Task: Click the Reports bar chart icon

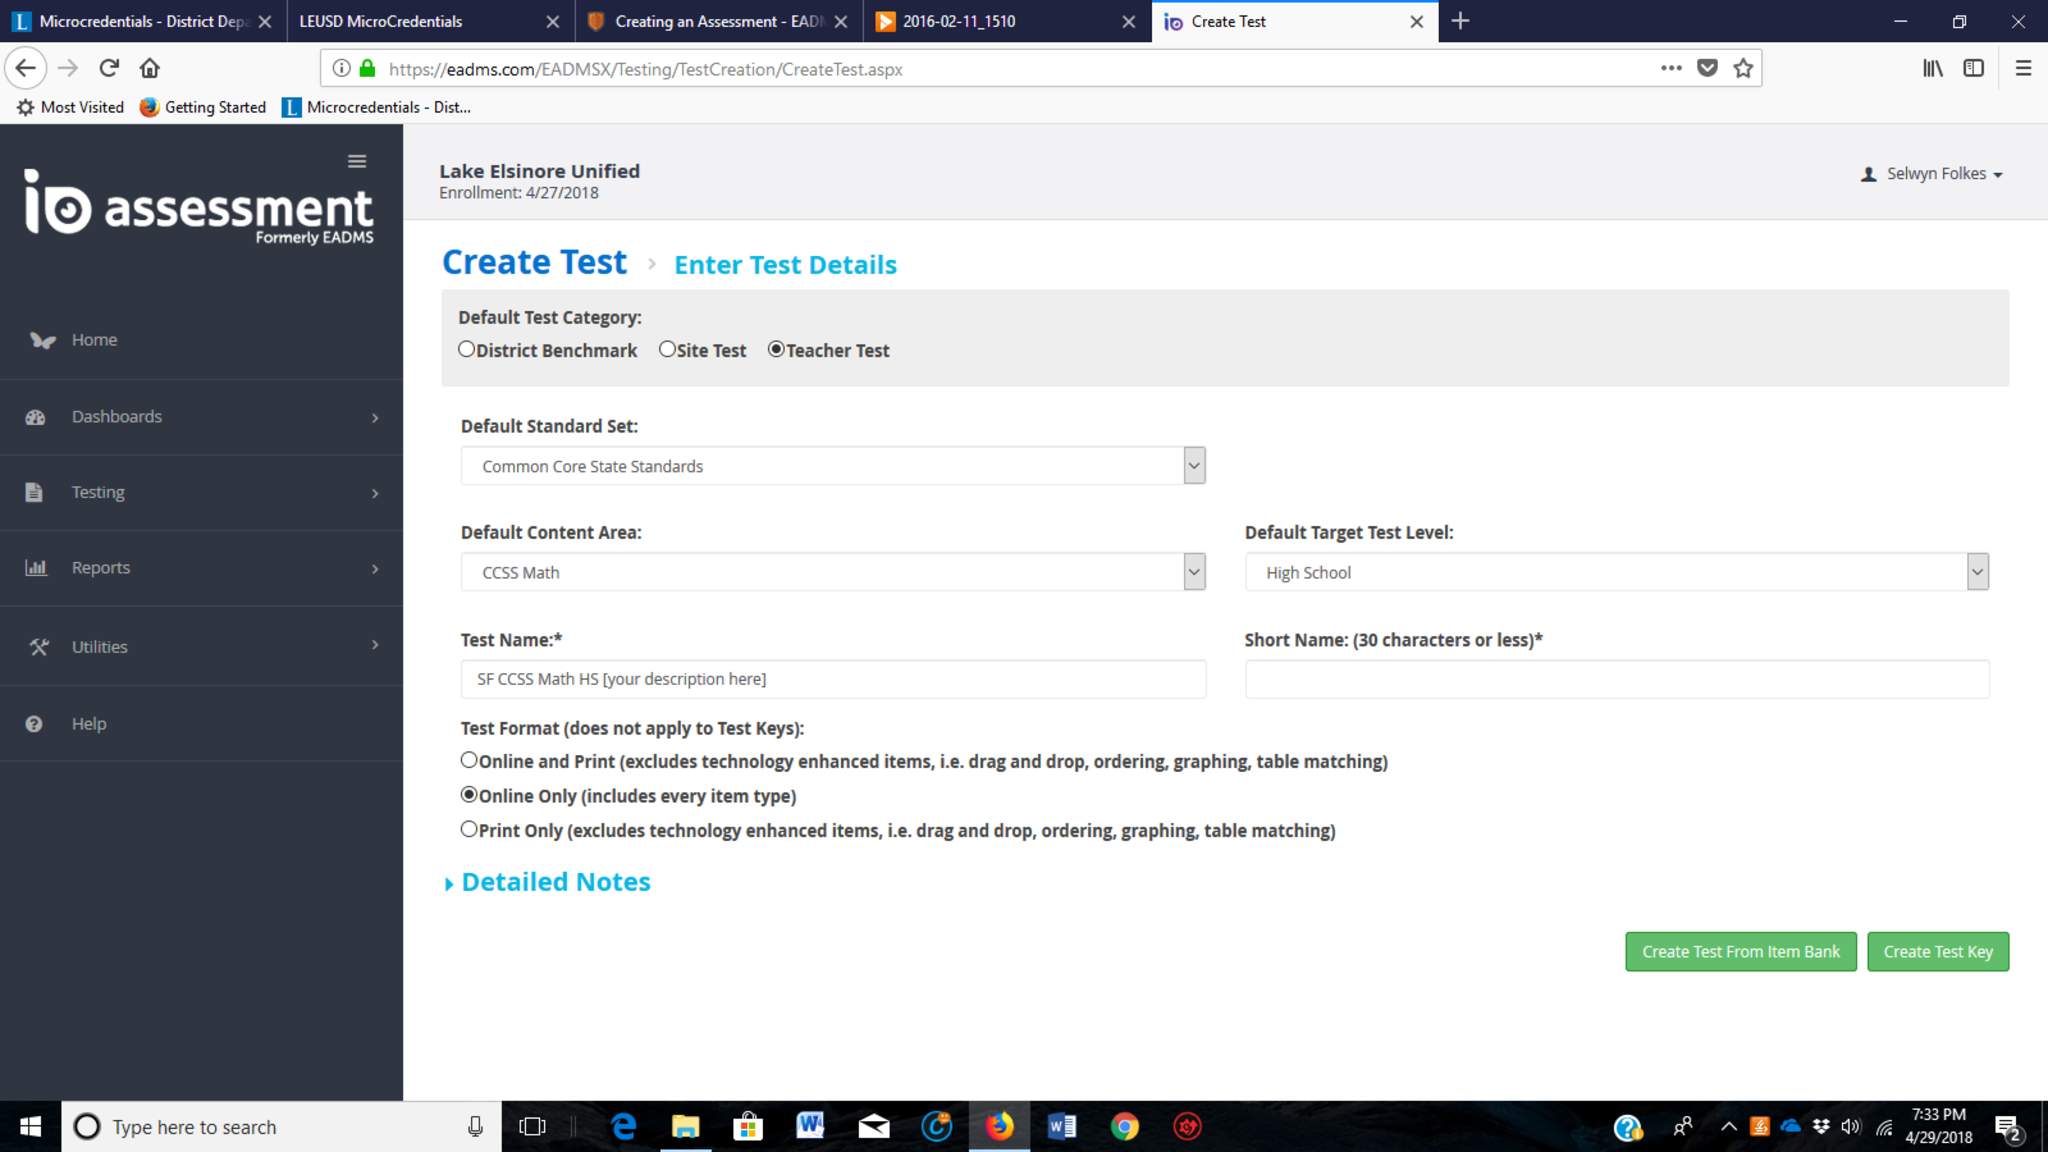Action: pos(36,568)
